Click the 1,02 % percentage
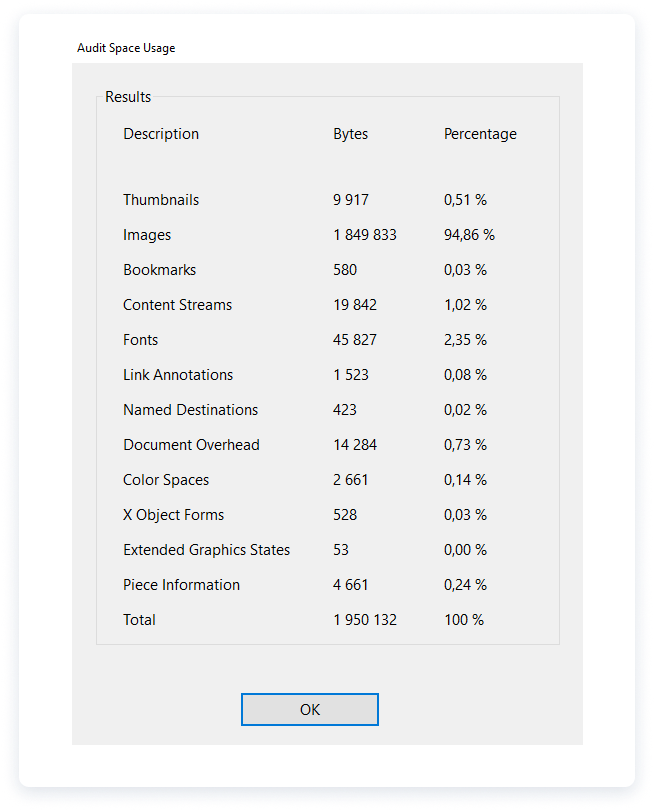 tap(465, 305)
